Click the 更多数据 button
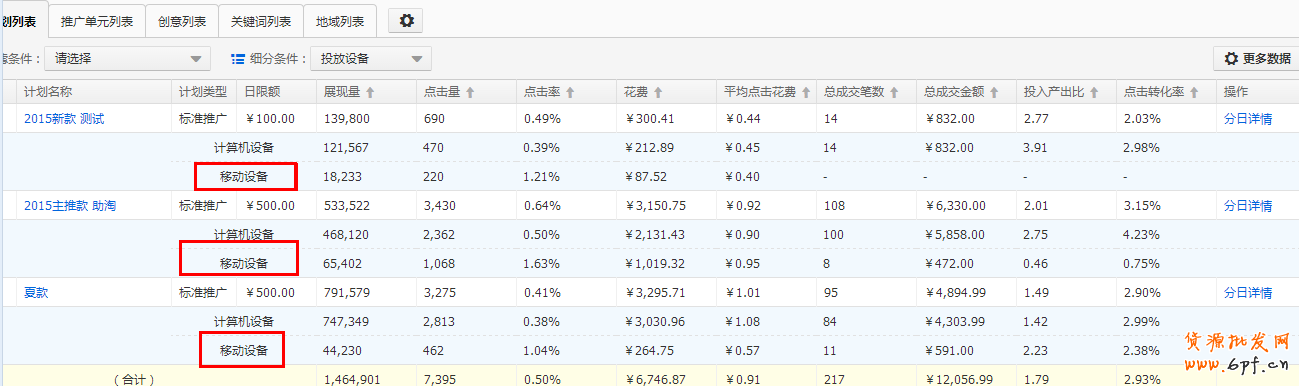The image size is (1299, 386). [1256, 59]
